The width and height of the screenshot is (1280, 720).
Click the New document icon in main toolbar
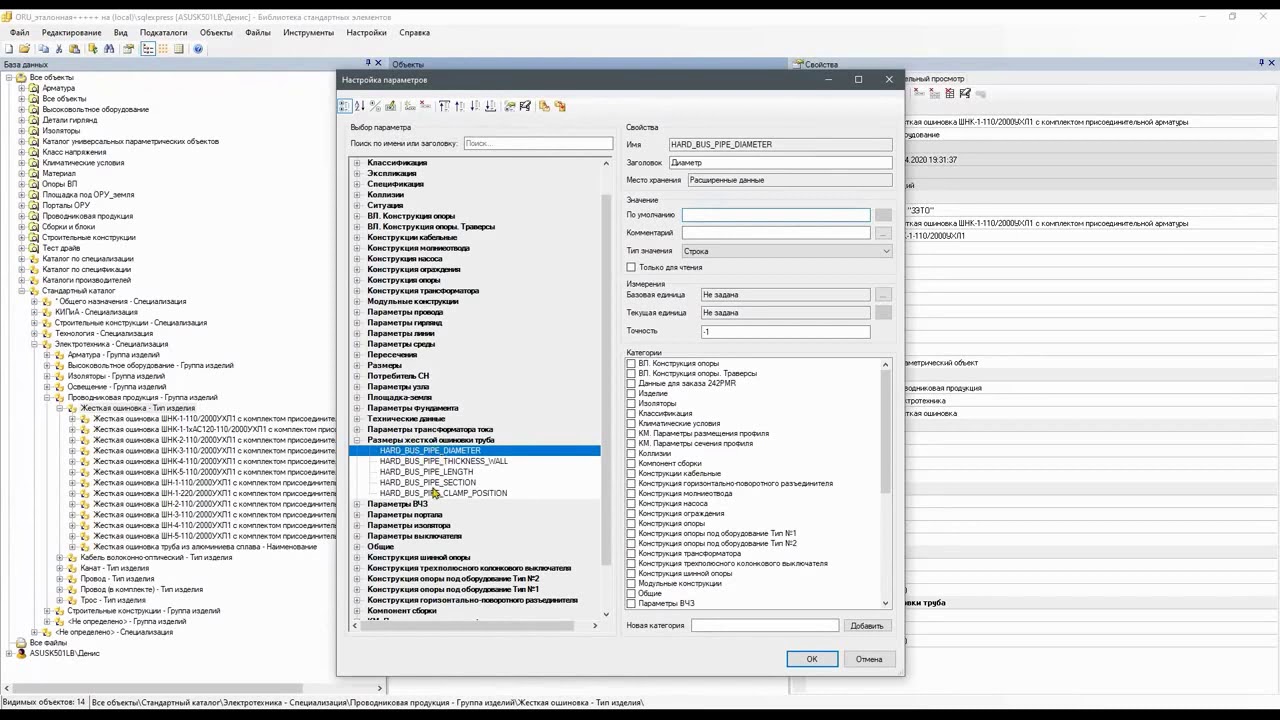coord(8,48)
